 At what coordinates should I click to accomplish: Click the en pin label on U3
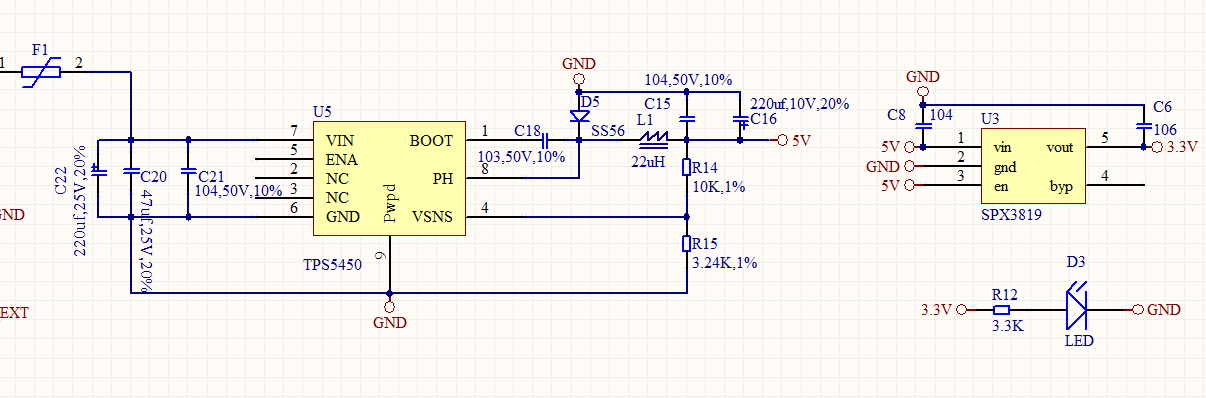click(1001, 186)
